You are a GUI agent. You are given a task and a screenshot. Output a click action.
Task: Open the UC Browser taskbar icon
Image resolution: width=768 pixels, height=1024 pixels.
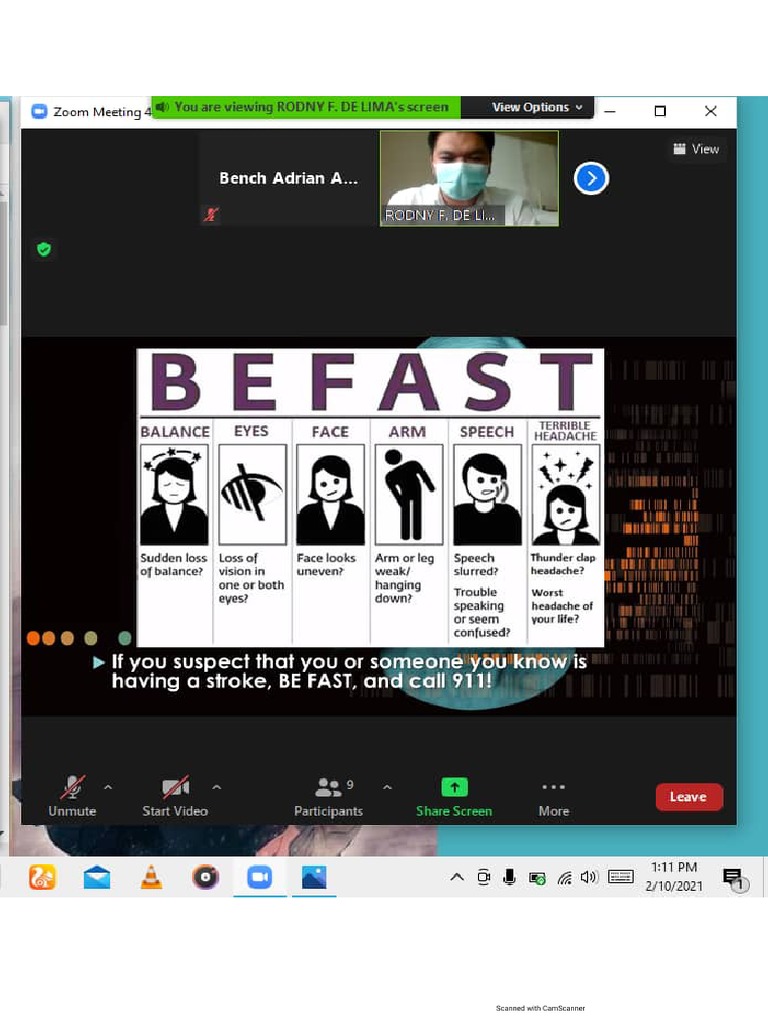coord(42,877)
